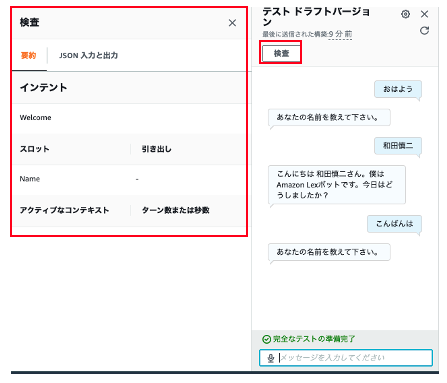Screen dimensions: 447x383
Task: Close the 検査 inspection panel
Action: [232, 23]
